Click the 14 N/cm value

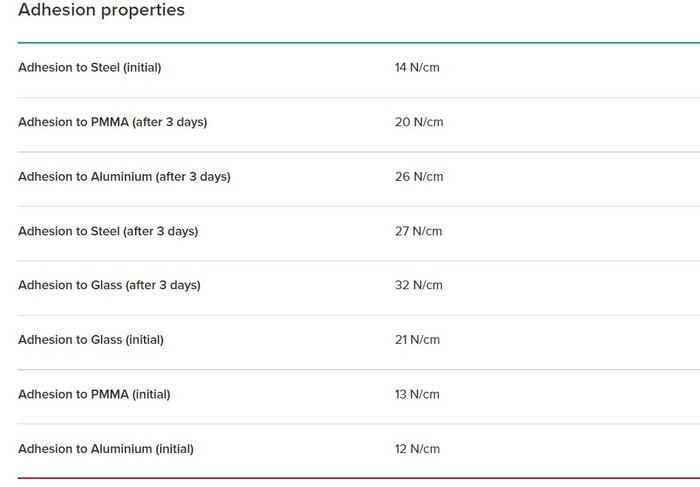coord(417,68)
